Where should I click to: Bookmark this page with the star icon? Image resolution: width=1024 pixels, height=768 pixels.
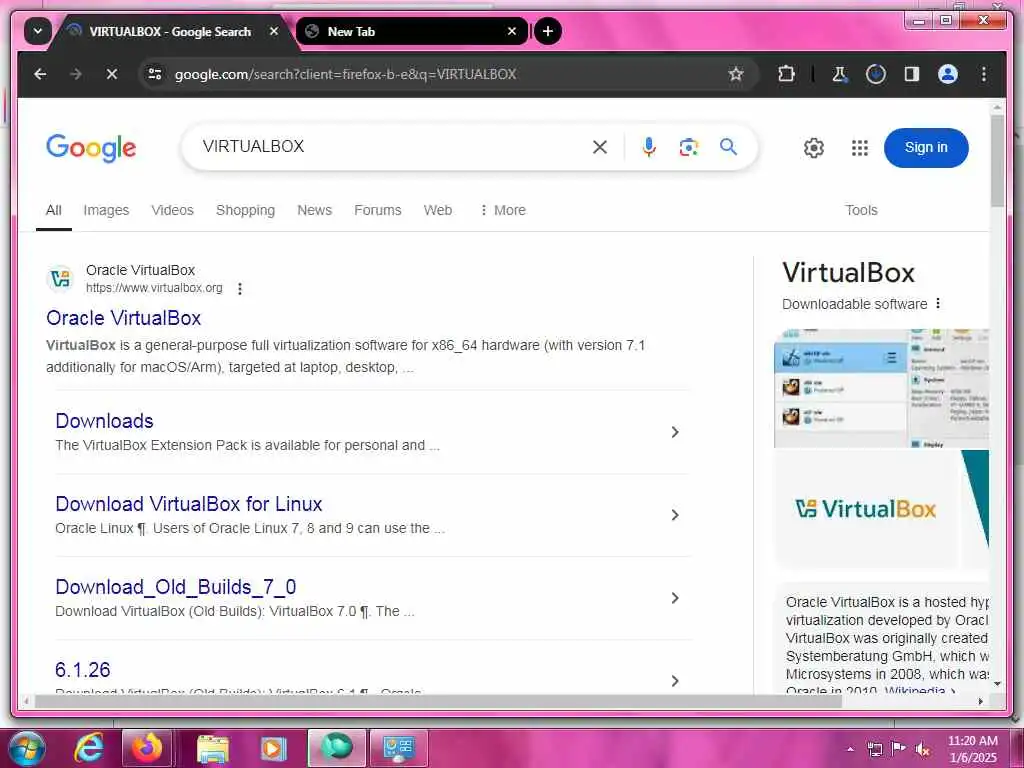tap(736, 74)
